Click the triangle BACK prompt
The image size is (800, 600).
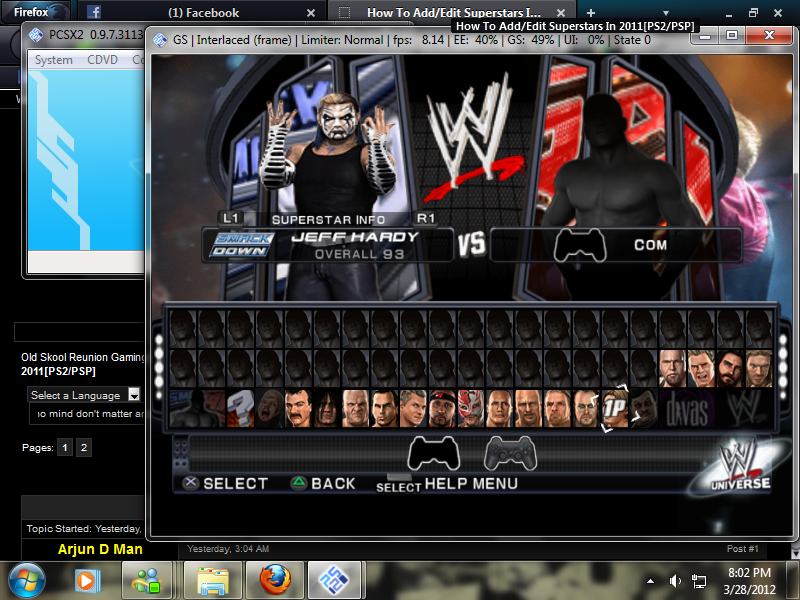[x=323, y=483]
